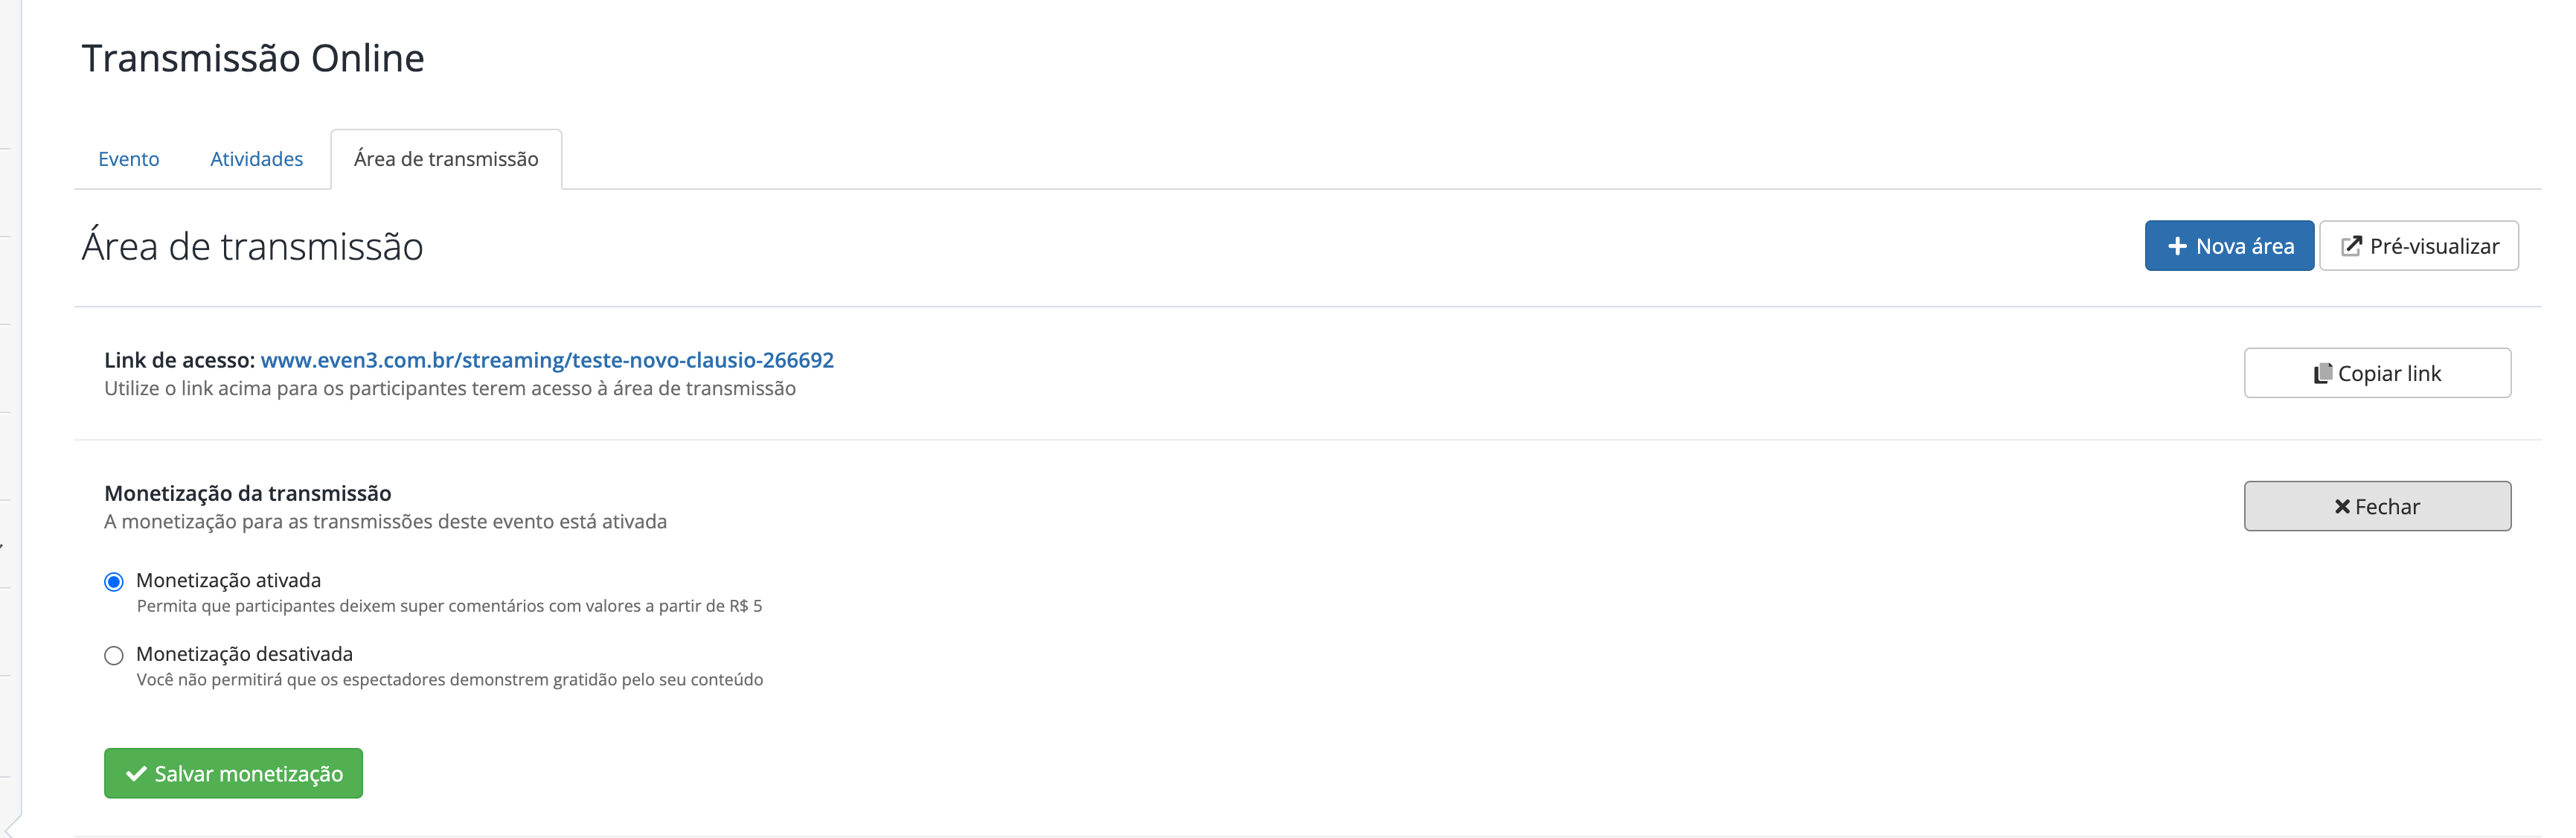
Task: Create a new area with Nova área
Action: (2229, 246)
